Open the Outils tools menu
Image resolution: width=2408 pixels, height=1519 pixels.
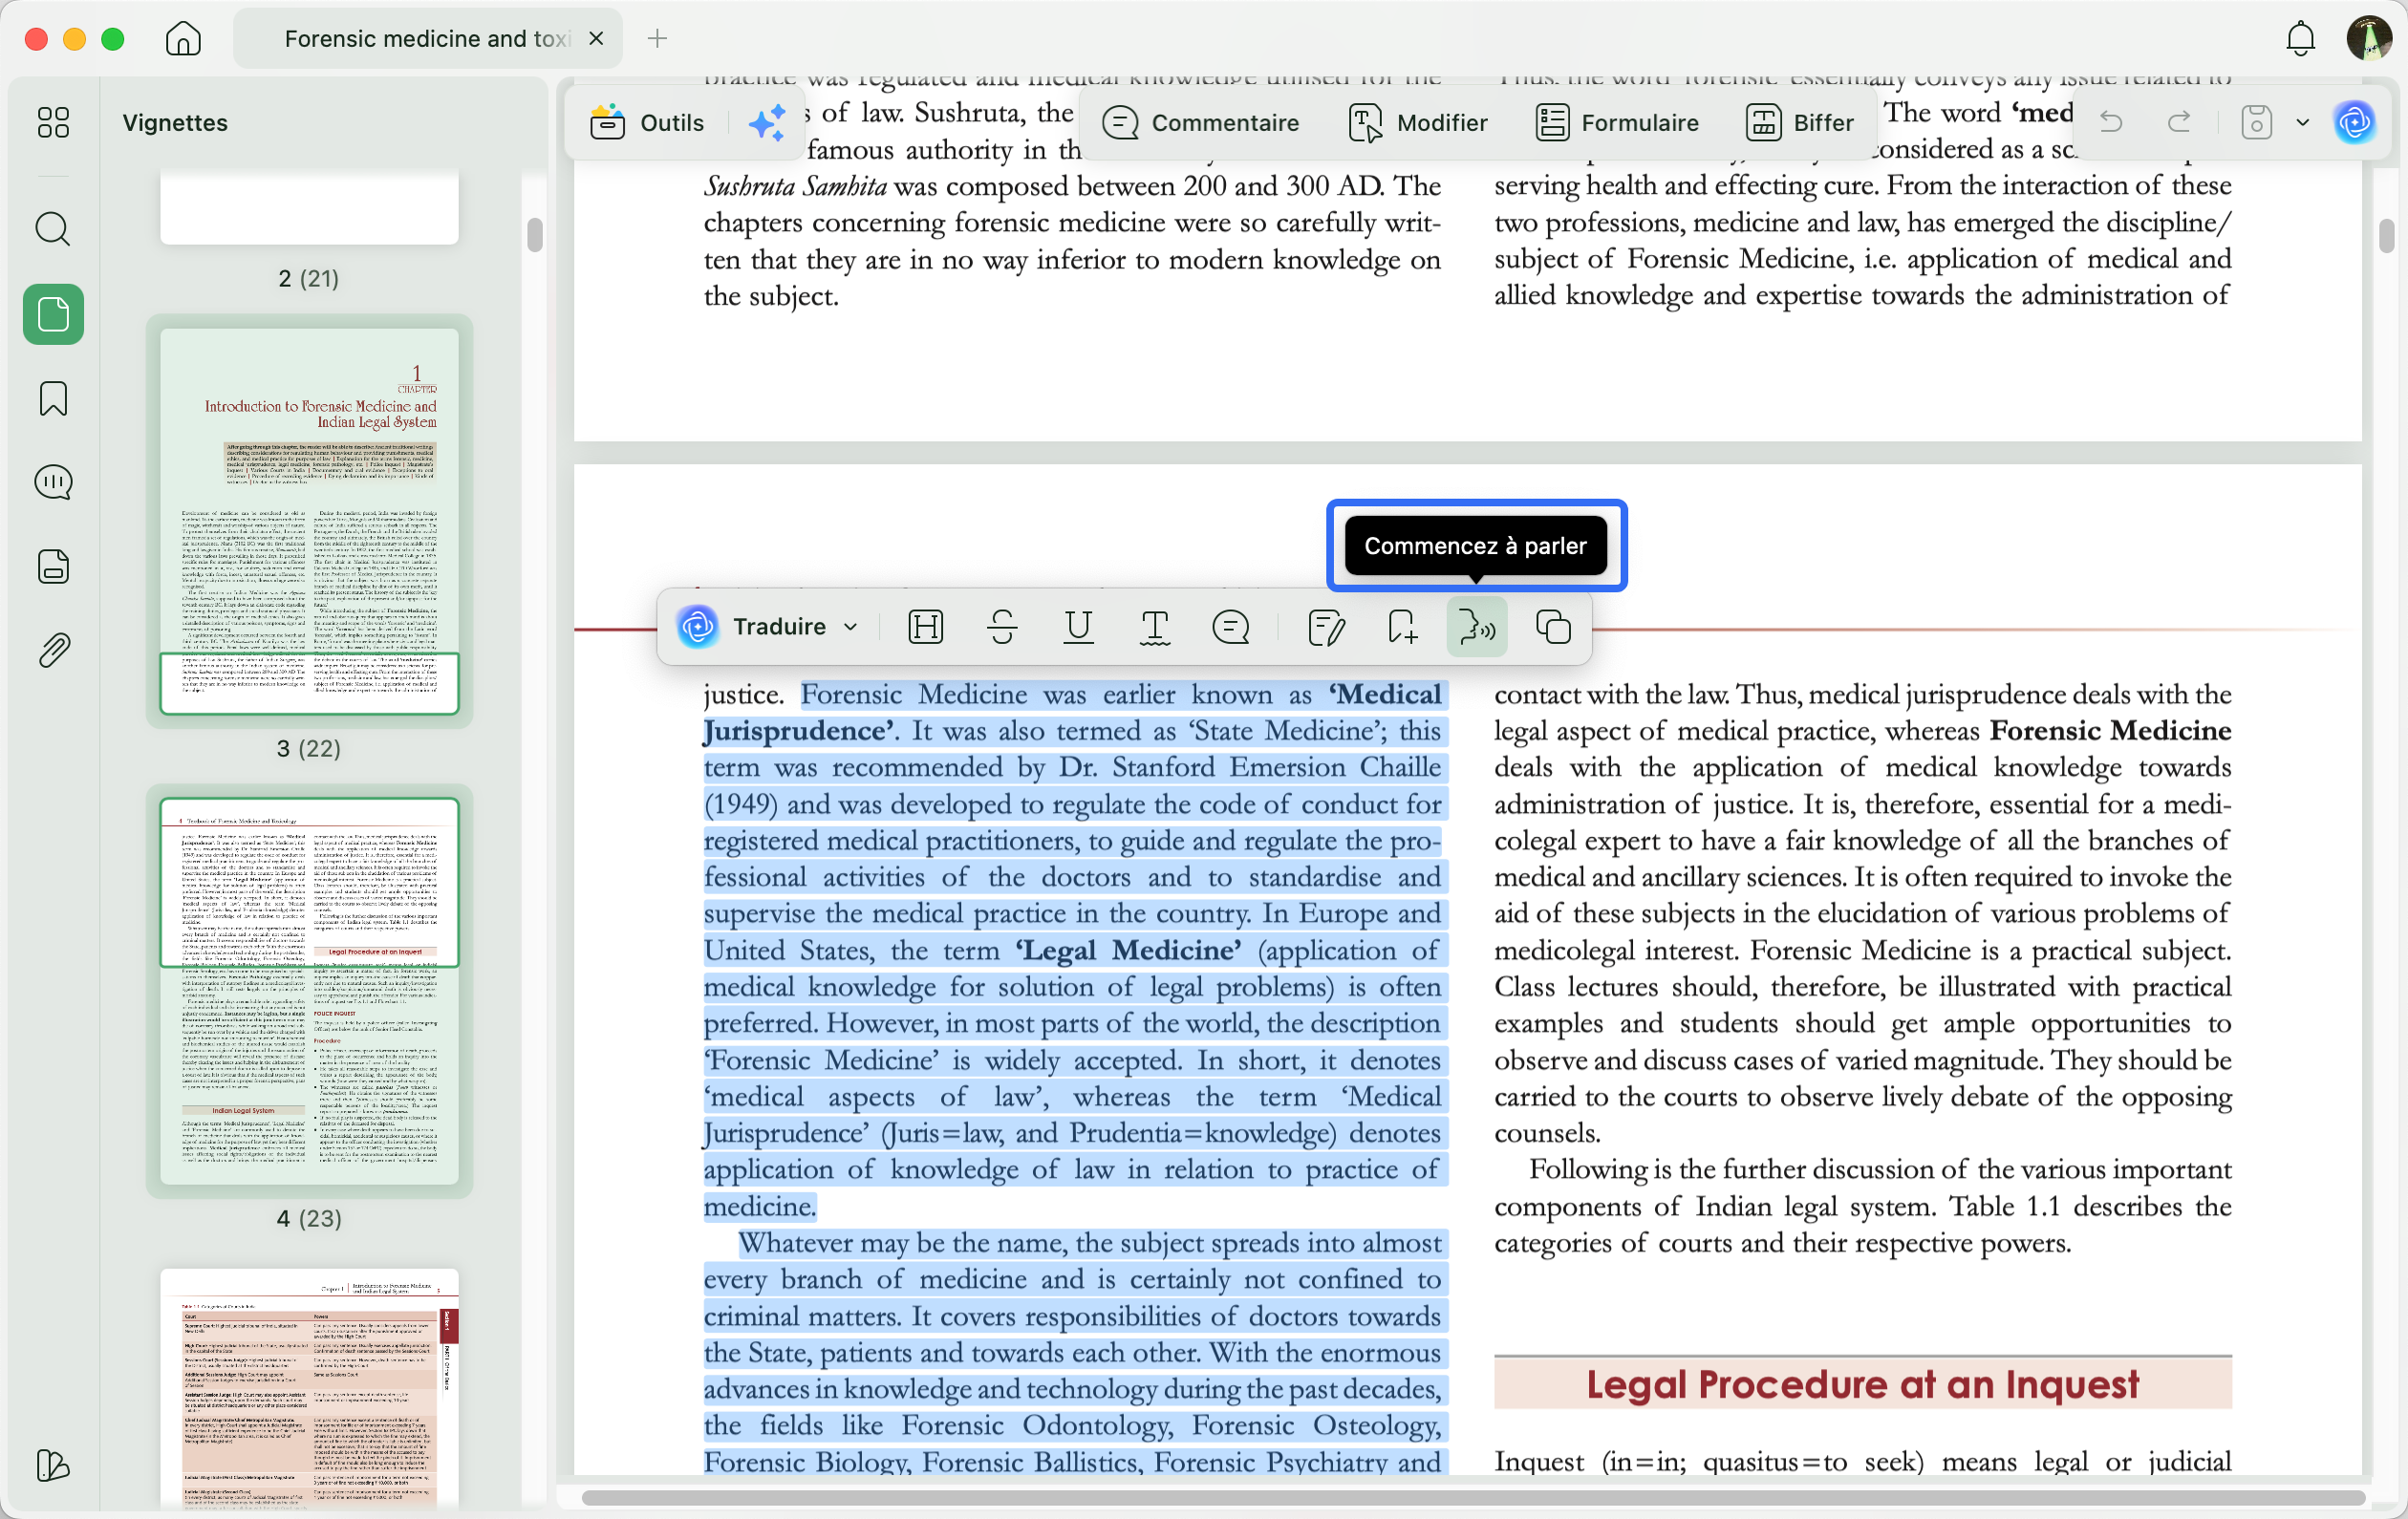648,123
